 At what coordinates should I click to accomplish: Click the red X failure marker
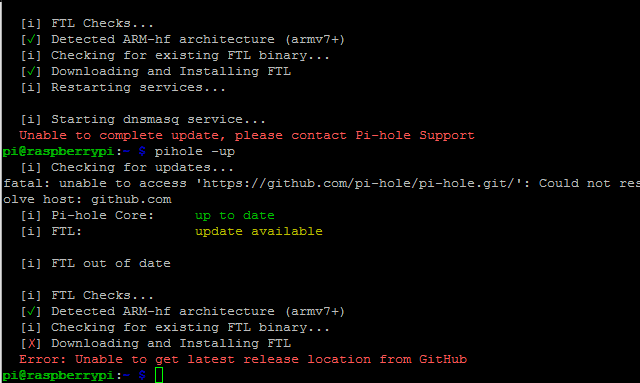pos(31,344)
